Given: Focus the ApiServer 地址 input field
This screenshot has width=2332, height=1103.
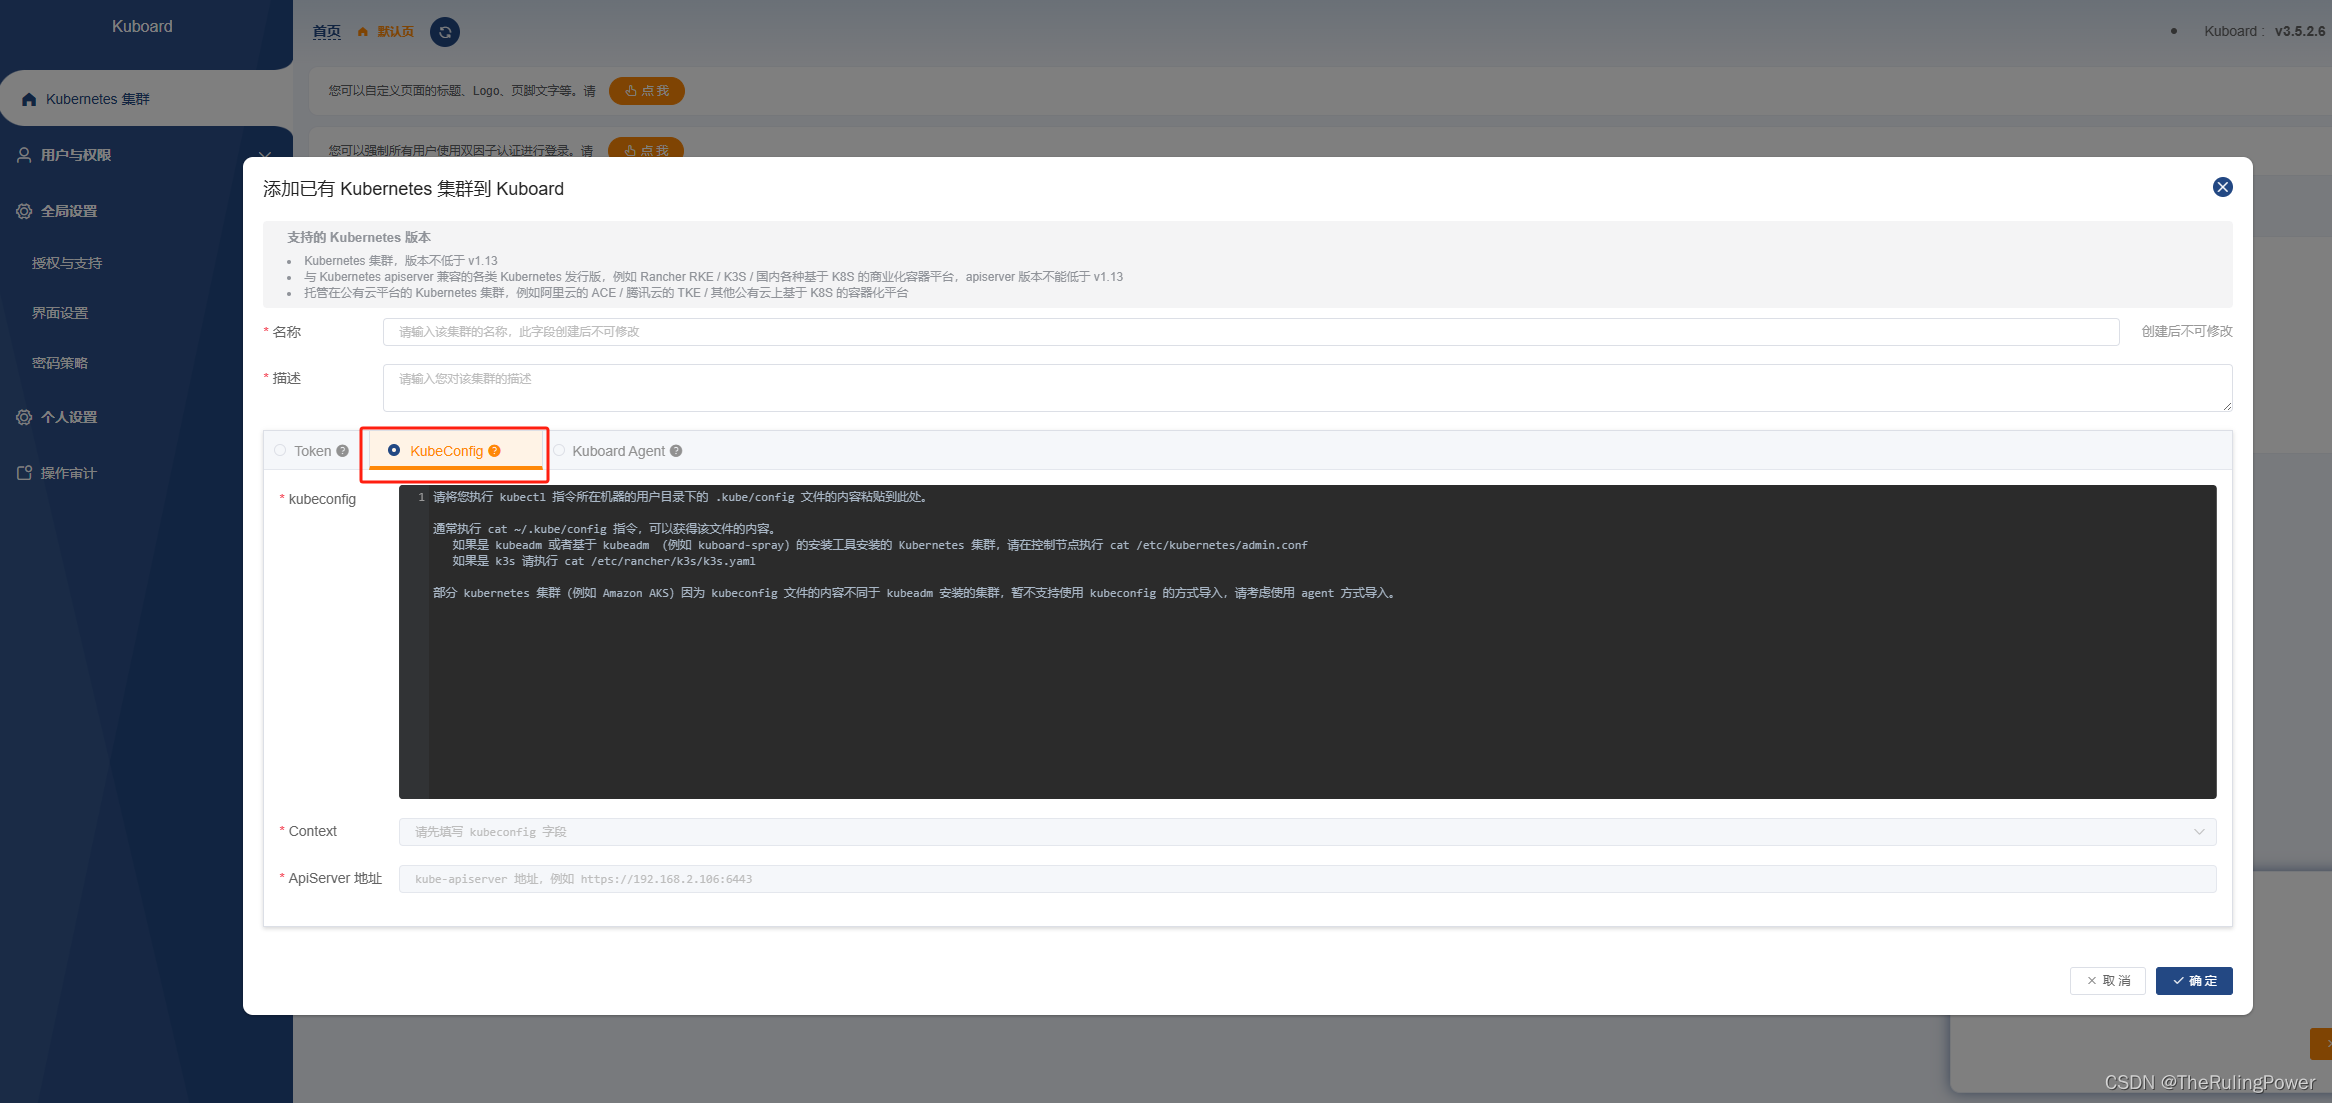Looking at the screenshot, I should (x=1307, y=879).
